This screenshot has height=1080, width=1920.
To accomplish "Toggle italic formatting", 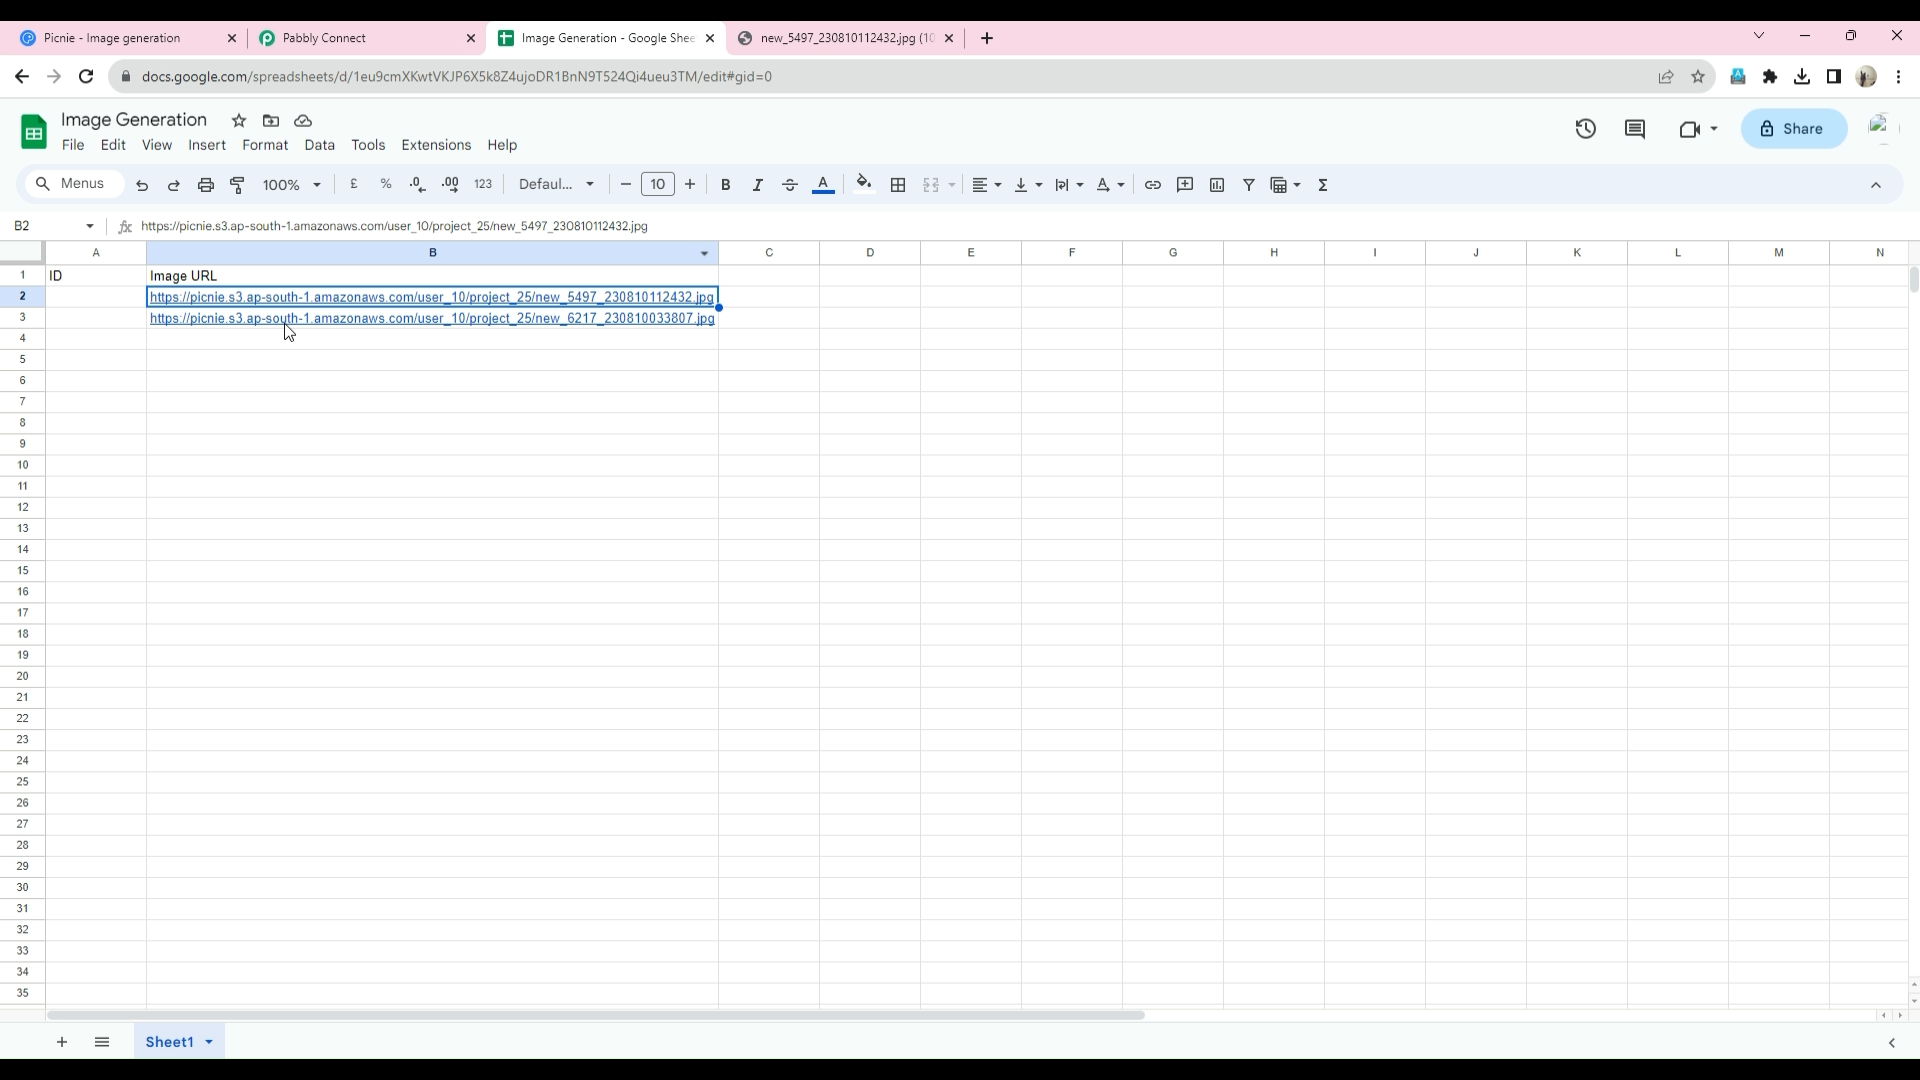I will pyautogui.click(x=758, y=185).
